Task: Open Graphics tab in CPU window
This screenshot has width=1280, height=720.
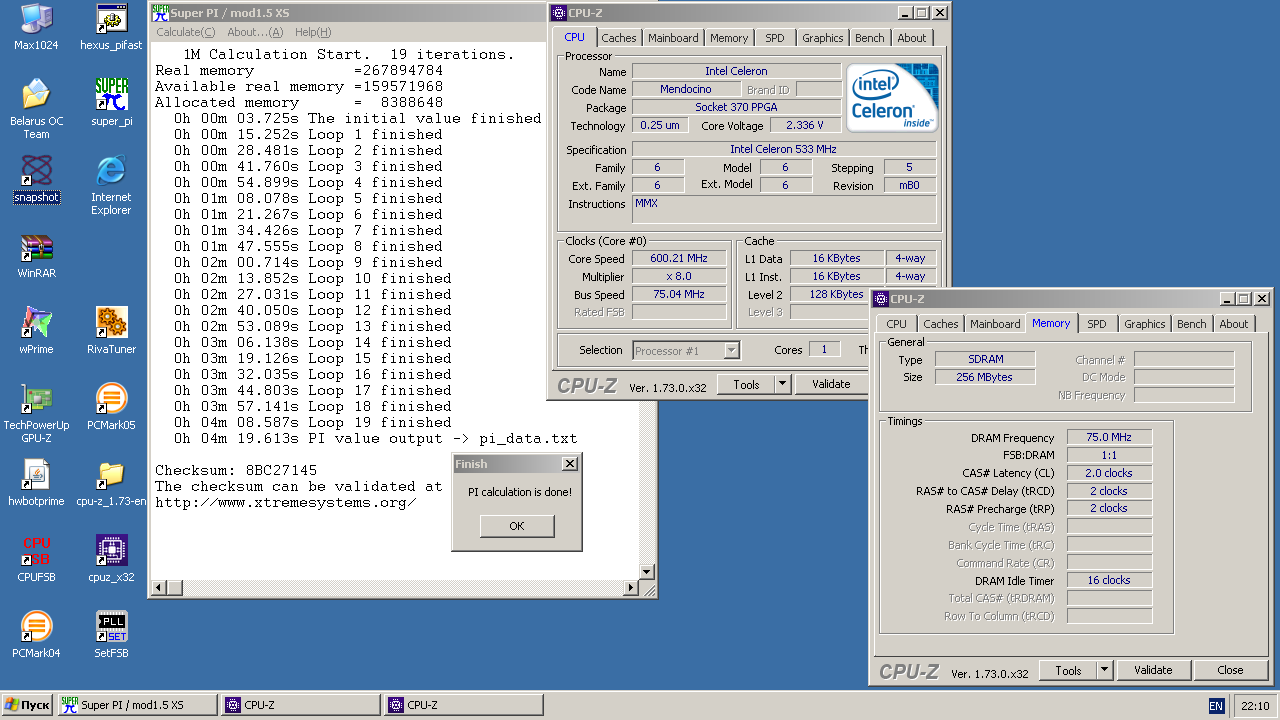Action: (x=823, y=38)
